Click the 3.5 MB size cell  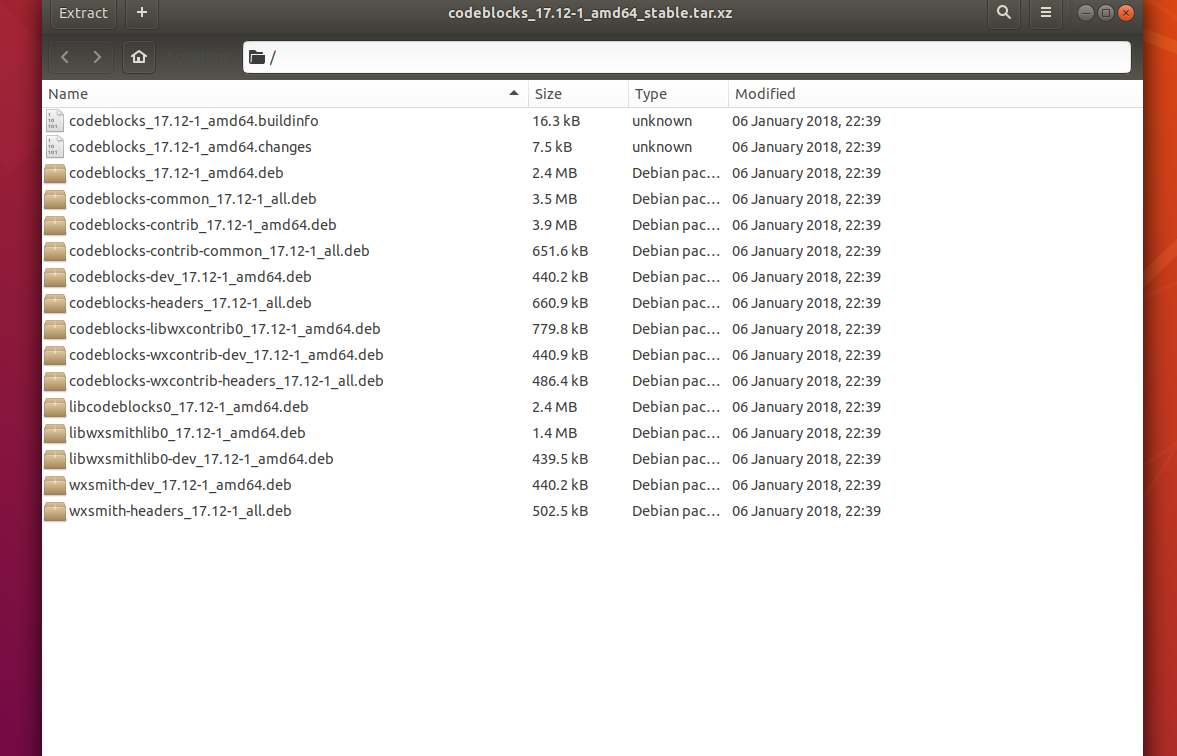[x=555, y=199]
